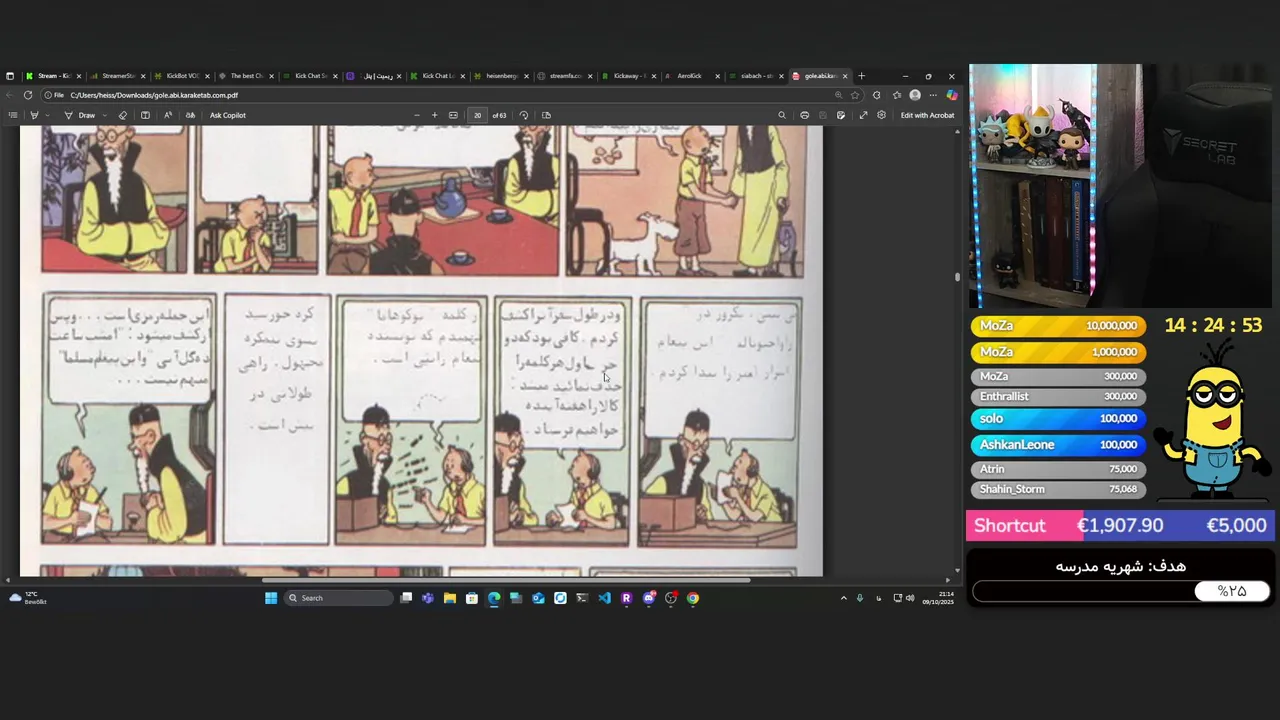Open Visual Studio Code from taskbar
This screenshot has height=720, width=1280.
(604, 598)
